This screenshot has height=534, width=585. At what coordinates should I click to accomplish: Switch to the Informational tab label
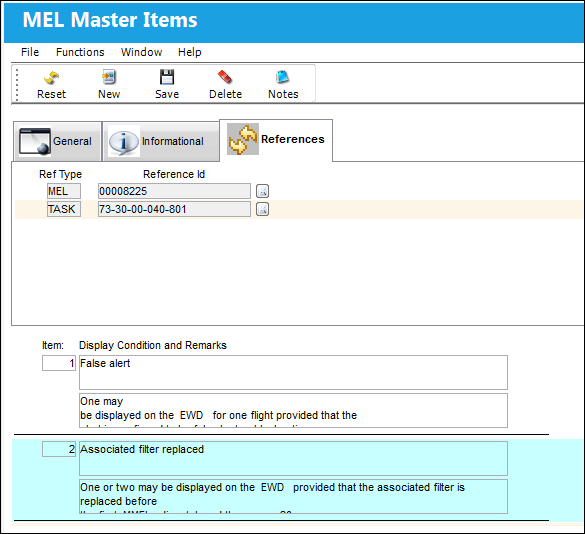(173, 141)
